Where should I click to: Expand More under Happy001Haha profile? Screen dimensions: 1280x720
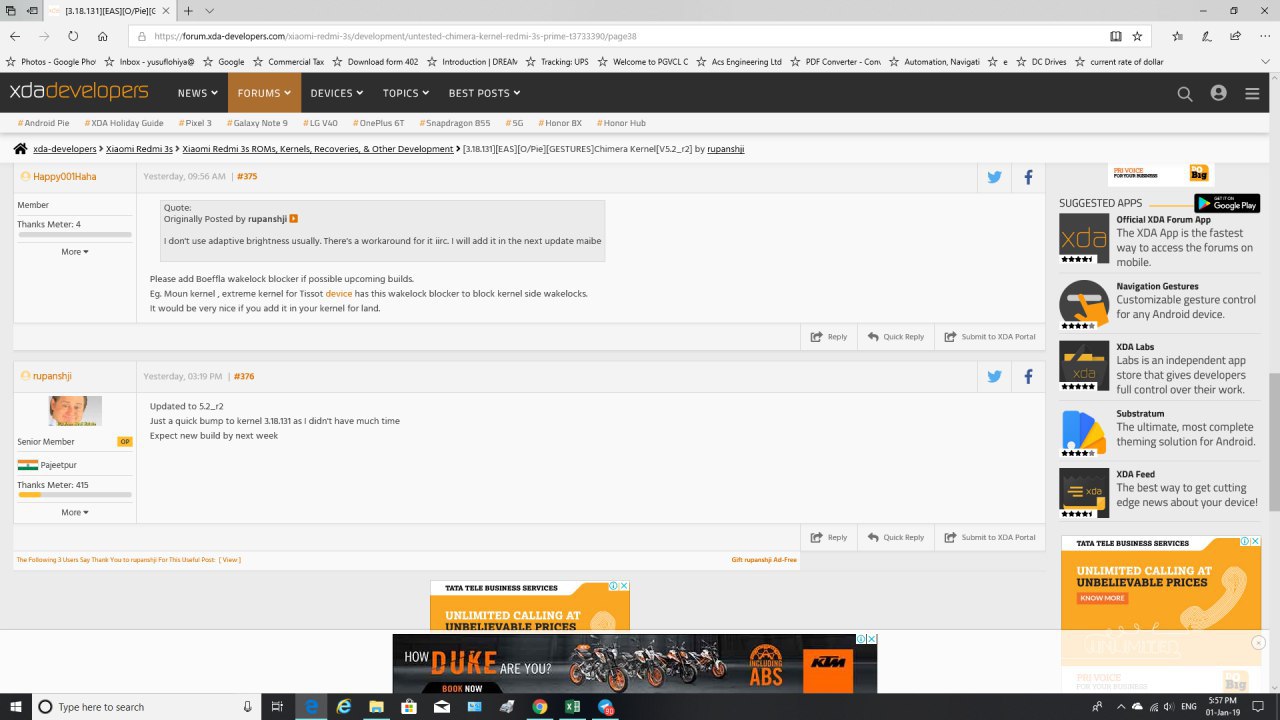point(75,252)
